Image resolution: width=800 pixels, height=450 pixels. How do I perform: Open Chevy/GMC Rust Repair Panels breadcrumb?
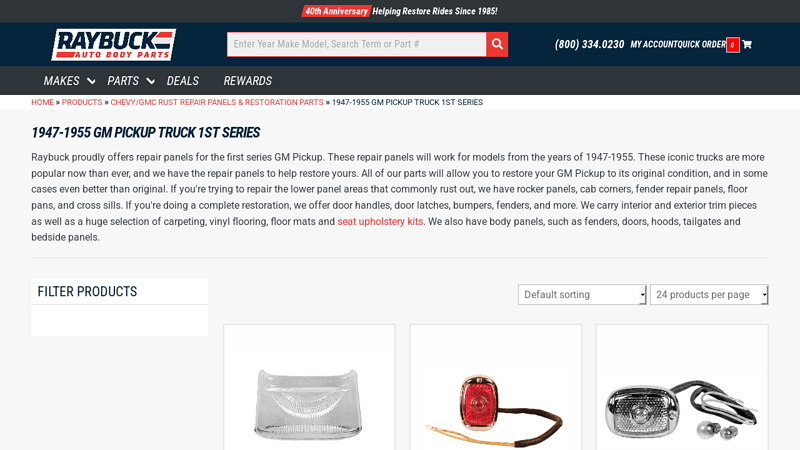tap(217, 102)
